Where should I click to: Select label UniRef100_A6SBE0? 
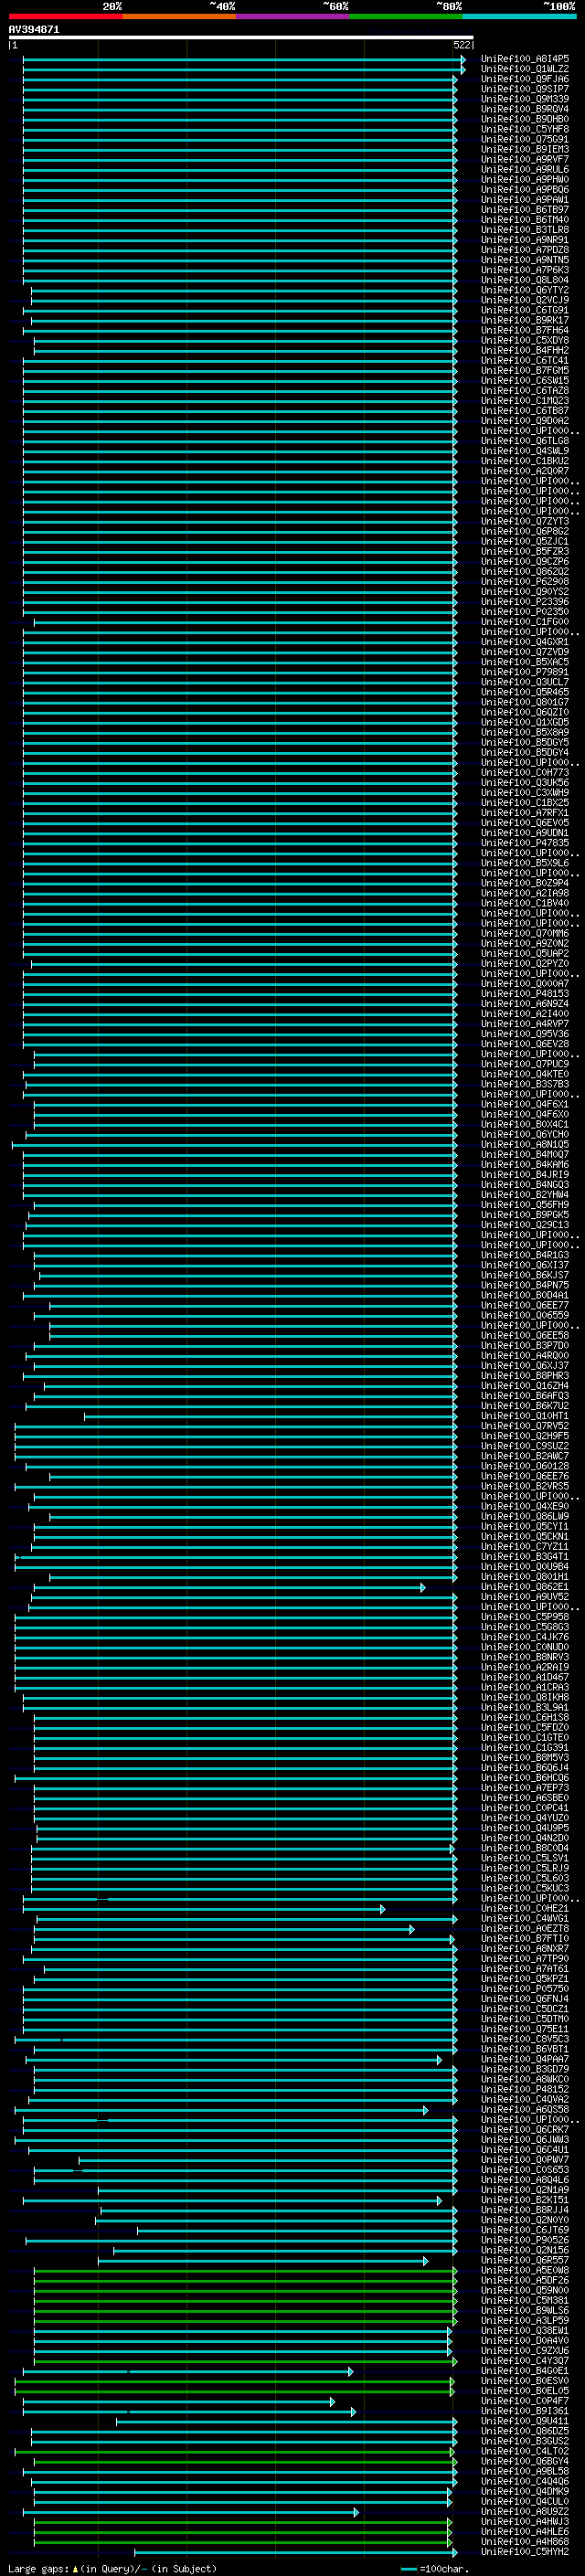(x=525, y=1798)
